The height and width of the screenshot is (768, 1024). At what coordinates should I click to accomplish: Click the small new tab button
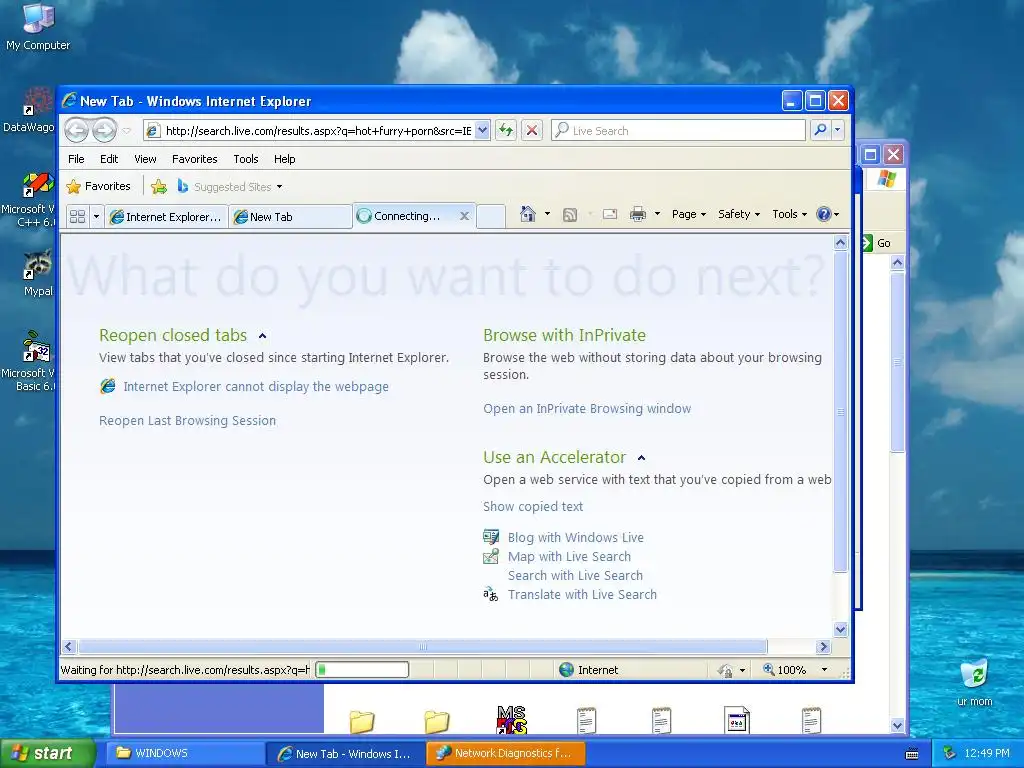coord(491,216)
